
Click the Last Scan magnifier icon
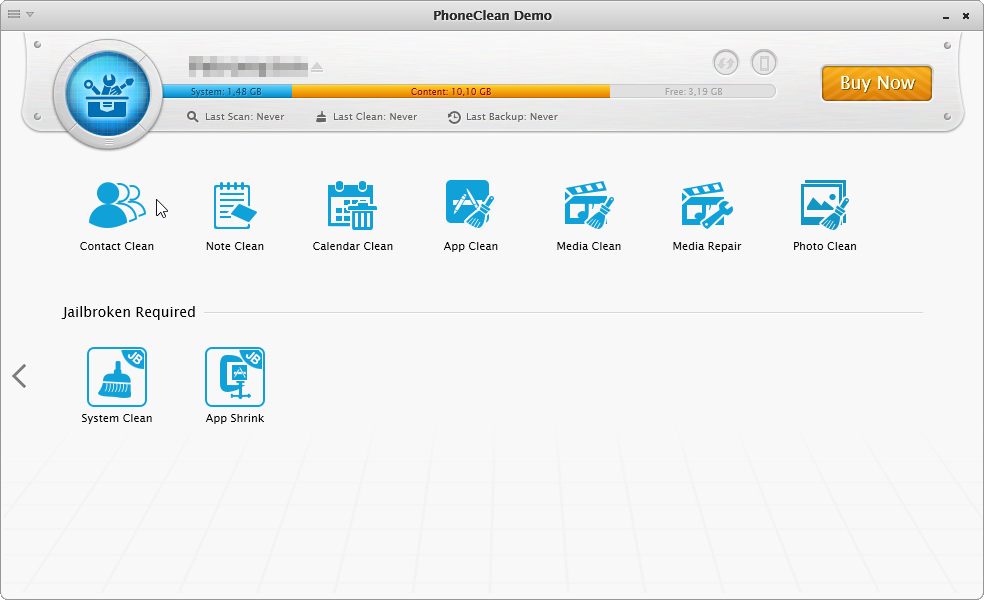pos(192,117)
